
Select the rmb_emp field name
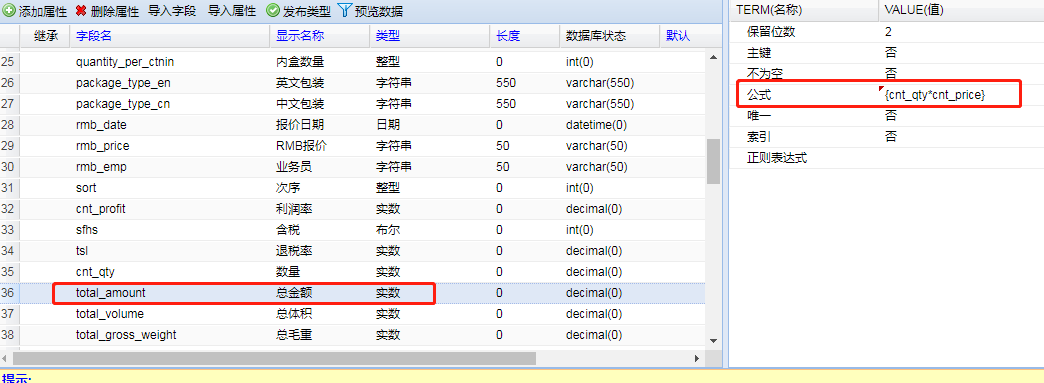[x=101, y=167]
